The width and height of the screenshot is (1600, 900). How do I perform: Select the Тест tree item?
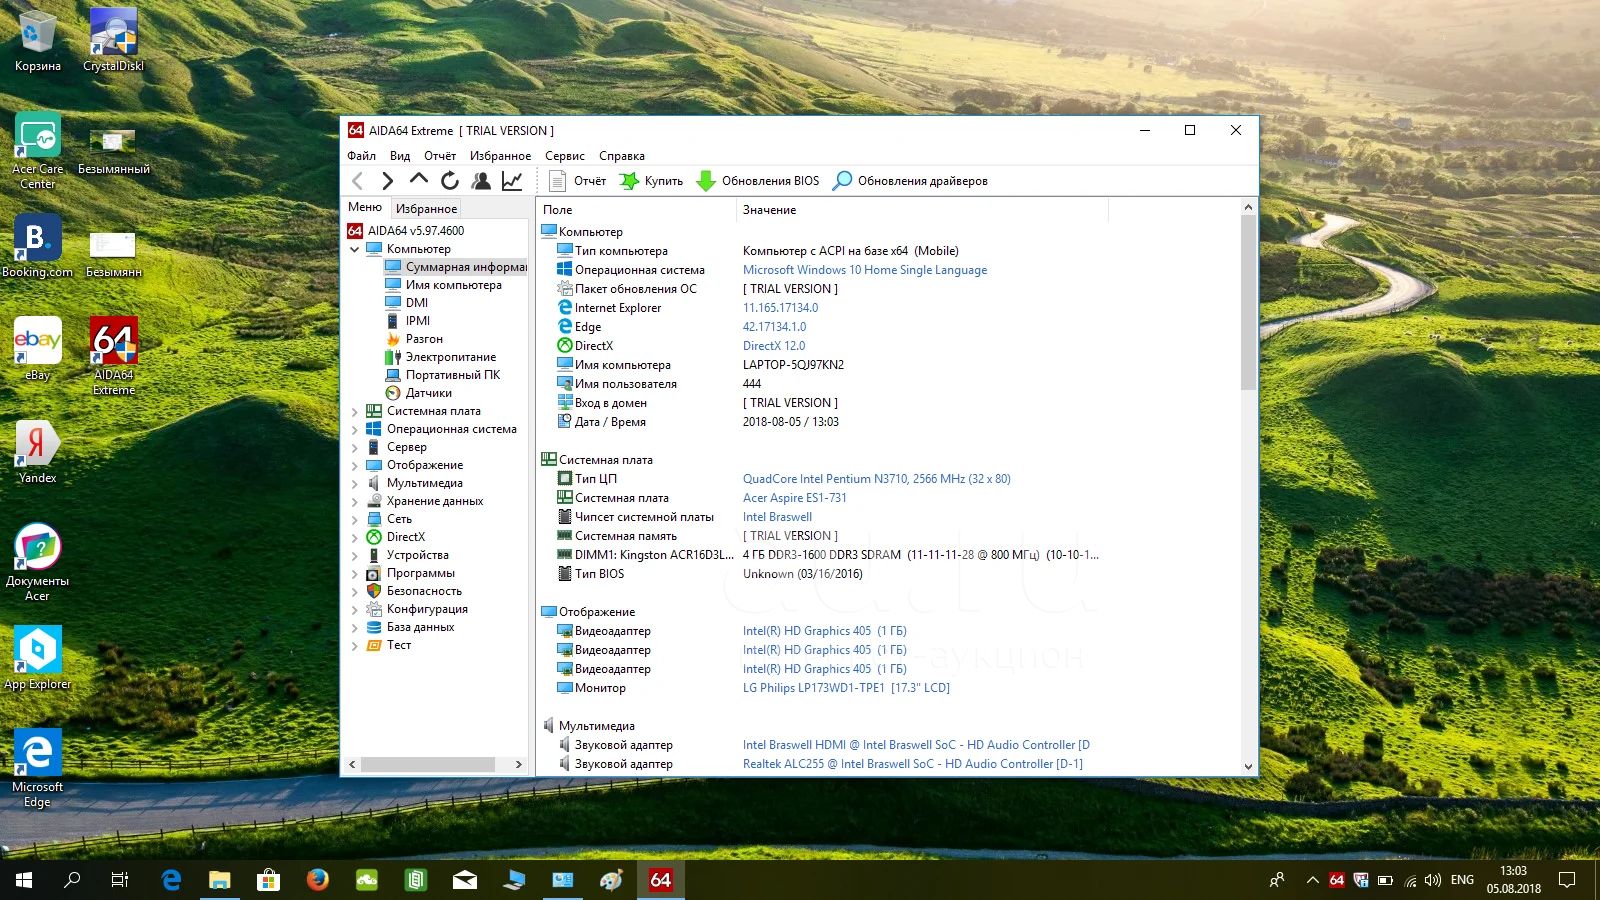pyautogui.click(x=399, y=645)
